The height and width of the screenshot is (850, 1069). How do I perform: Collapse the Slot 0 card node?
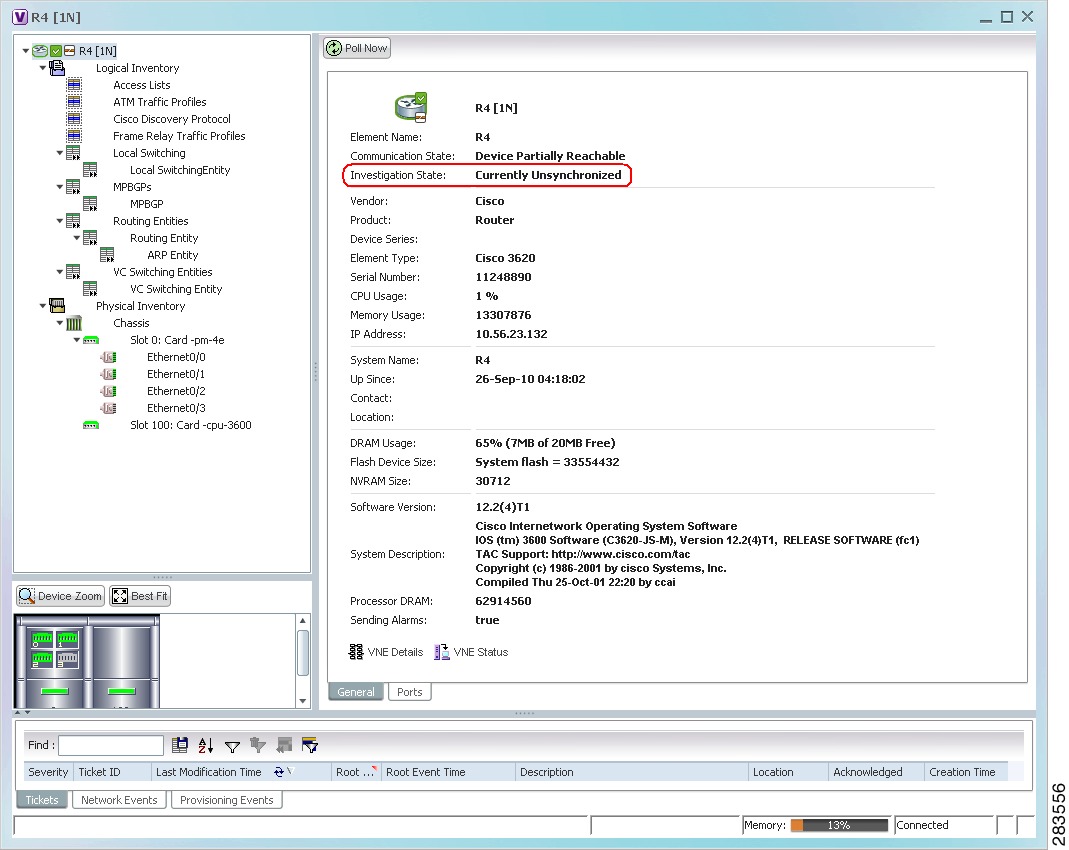pyautogui.click(x=77, y=340)
